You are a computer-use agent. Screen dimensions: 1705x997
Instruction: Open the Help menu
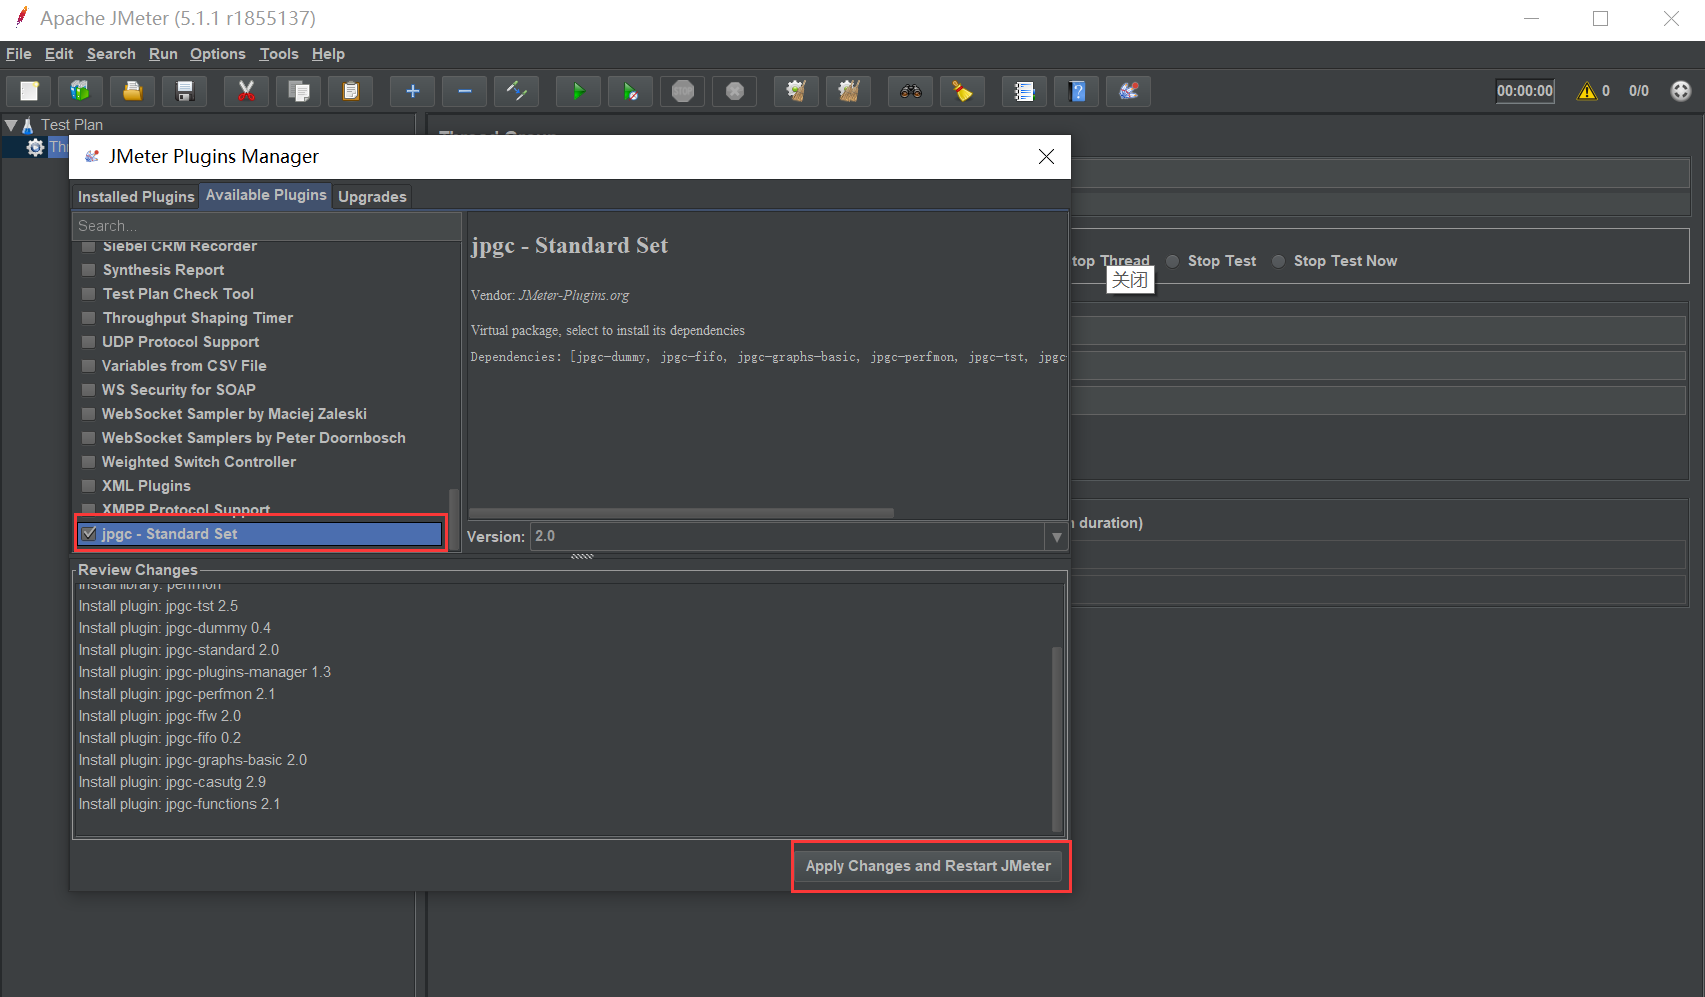tap(328, 54)
